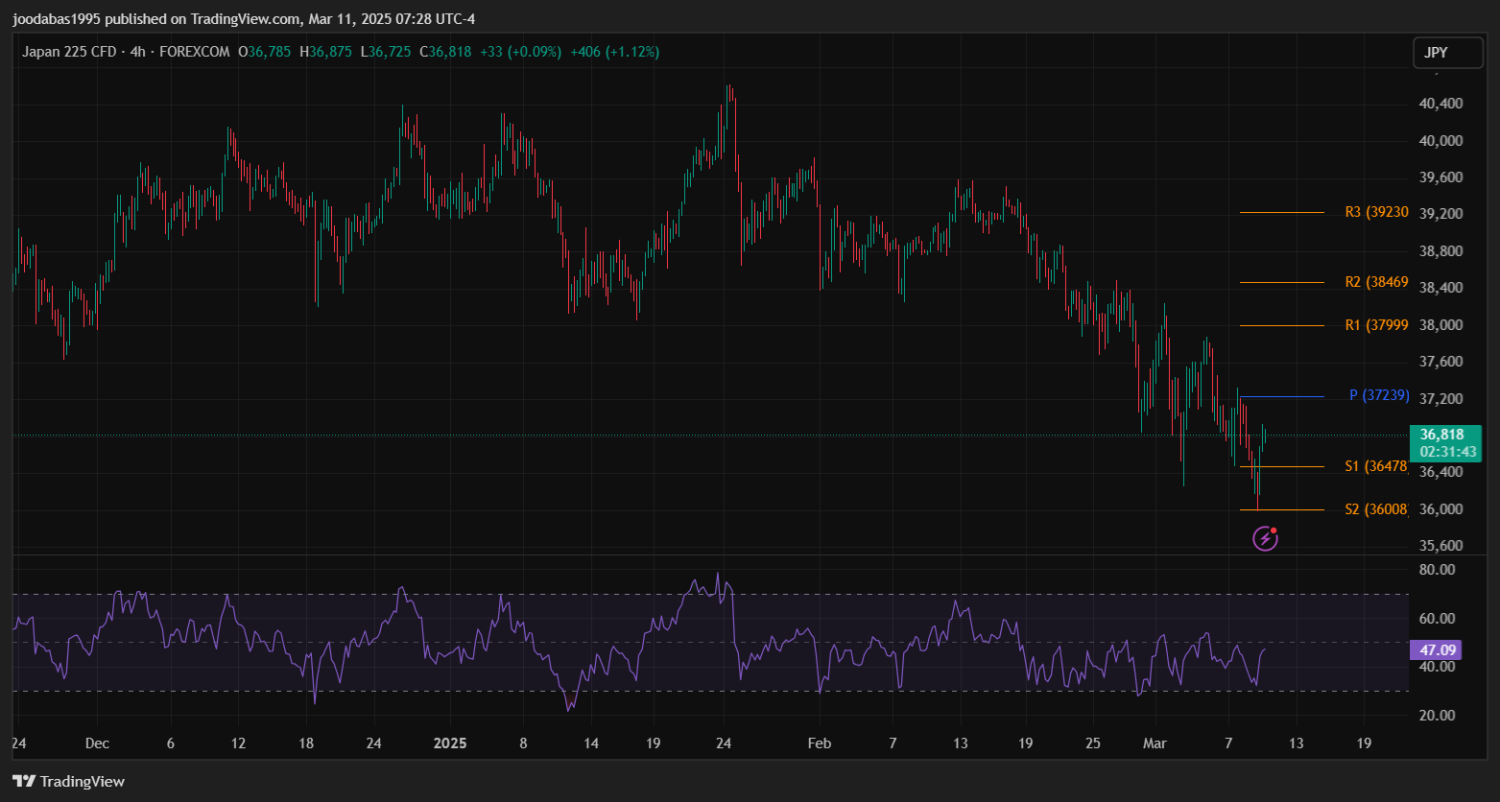Click the current price label 36,818

tap(1442, 434)
